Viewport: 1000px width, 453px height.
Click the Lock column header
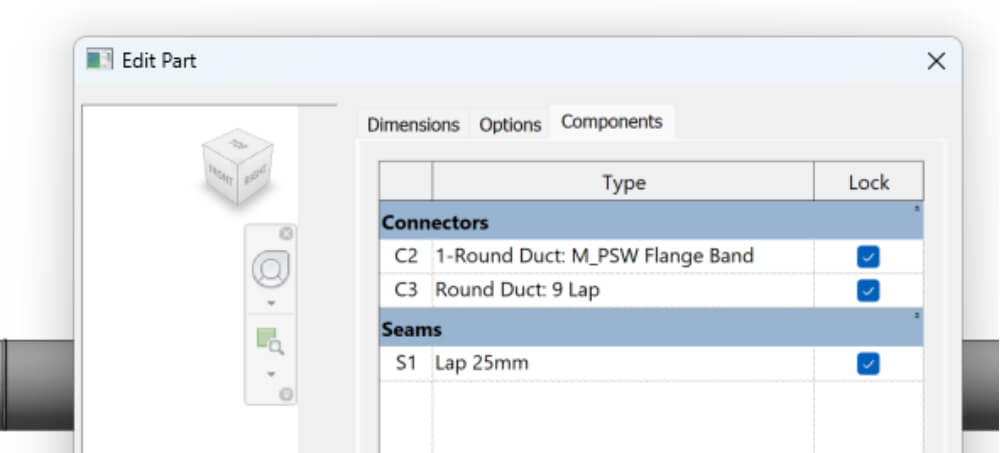click(x=869, y=182)
